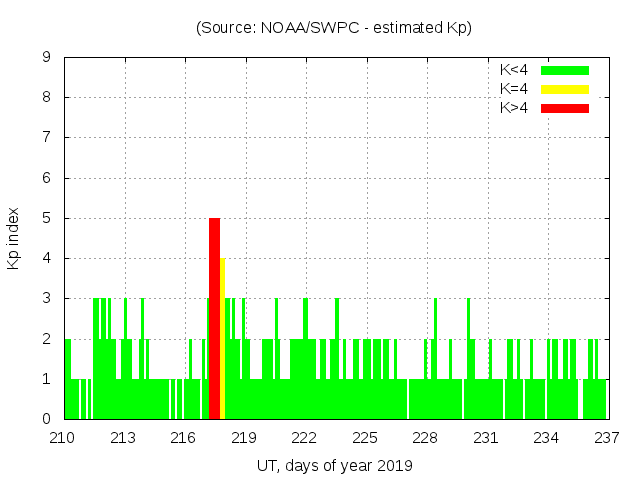
Task: Click the tall red Kp 5 bar
Action: click(x=214, y=318)
